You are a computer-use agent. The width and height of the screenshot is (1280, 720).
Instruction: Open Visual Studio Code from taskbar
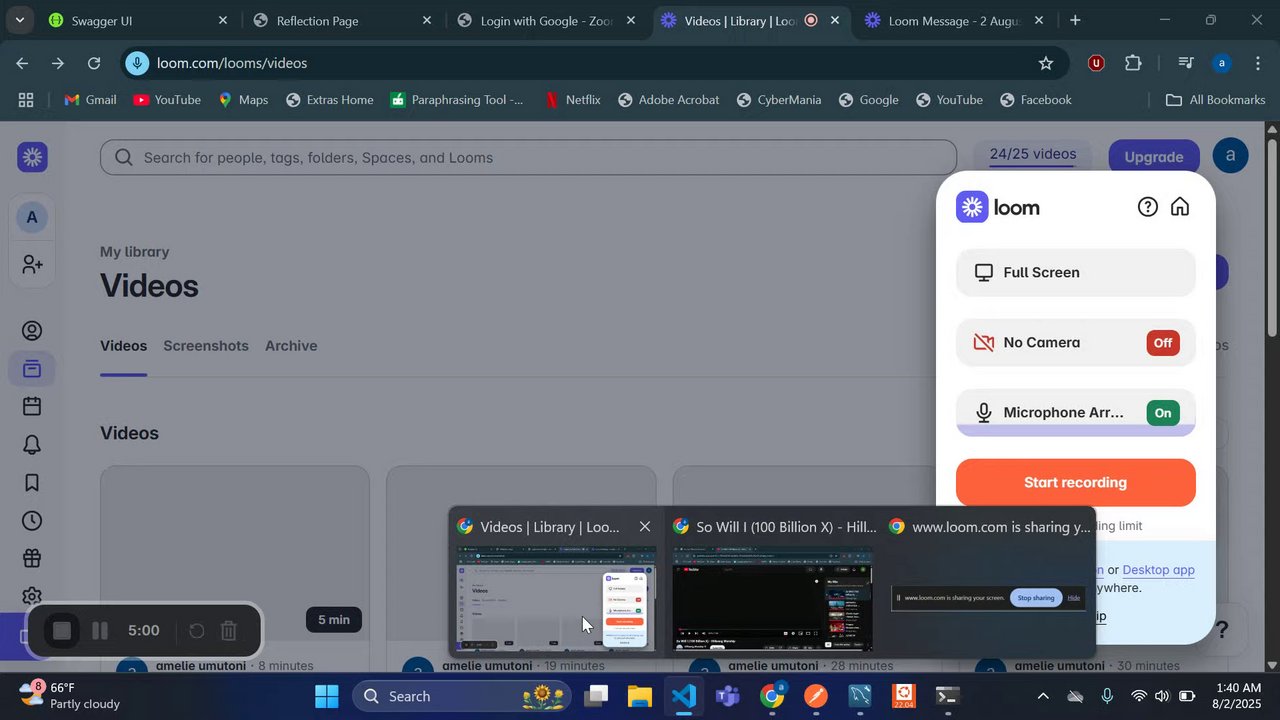pos(684,696)
